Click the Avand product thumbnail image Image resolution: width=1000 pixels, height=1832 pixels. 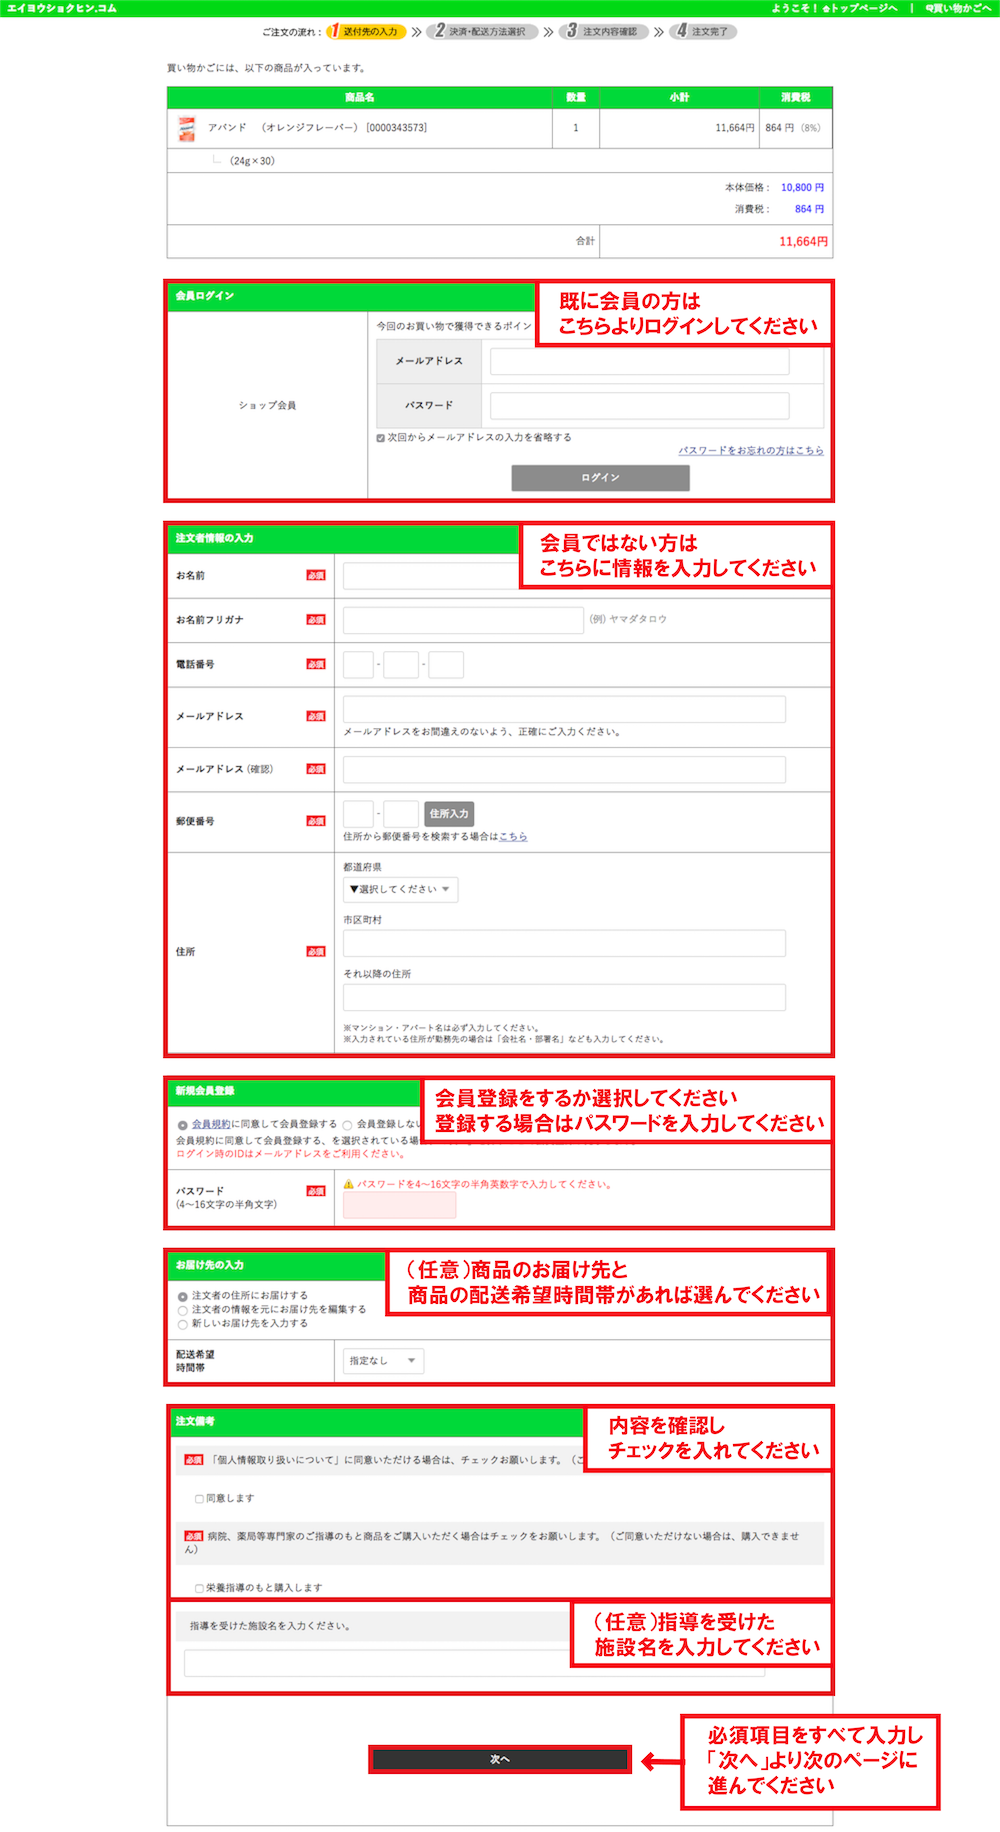pyautogui.click(x=186, y=128)
